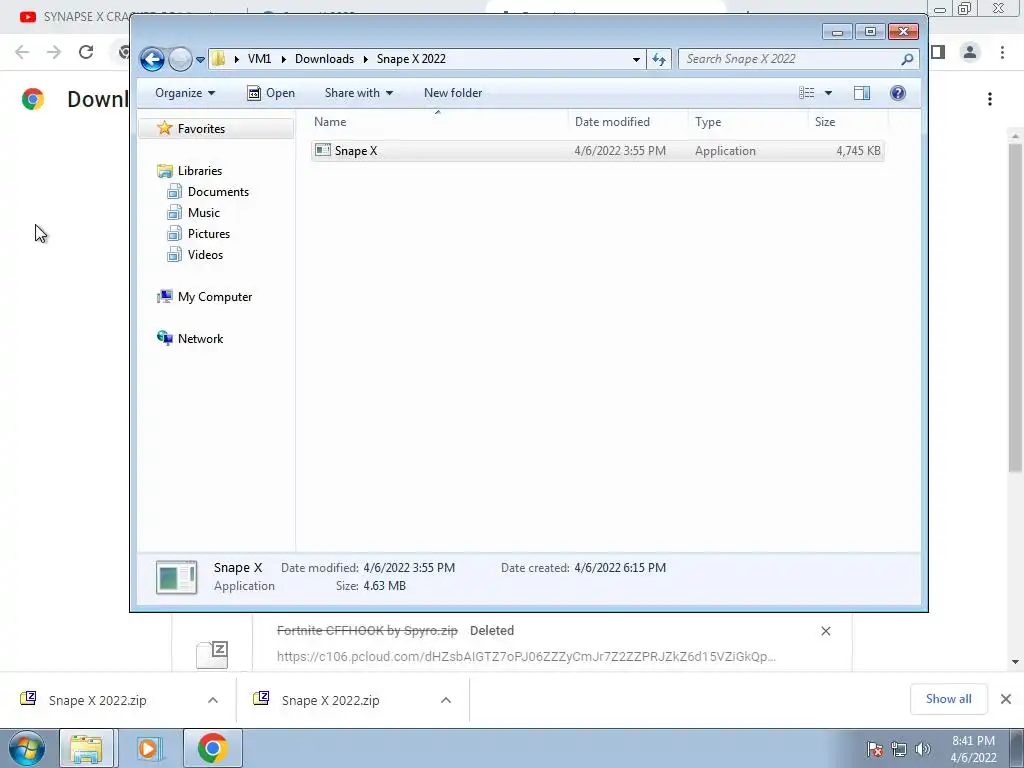This screenshot has width=1024, height=768.
Task: Open Downloads page three-dot menu
Action: pos(990,99)
